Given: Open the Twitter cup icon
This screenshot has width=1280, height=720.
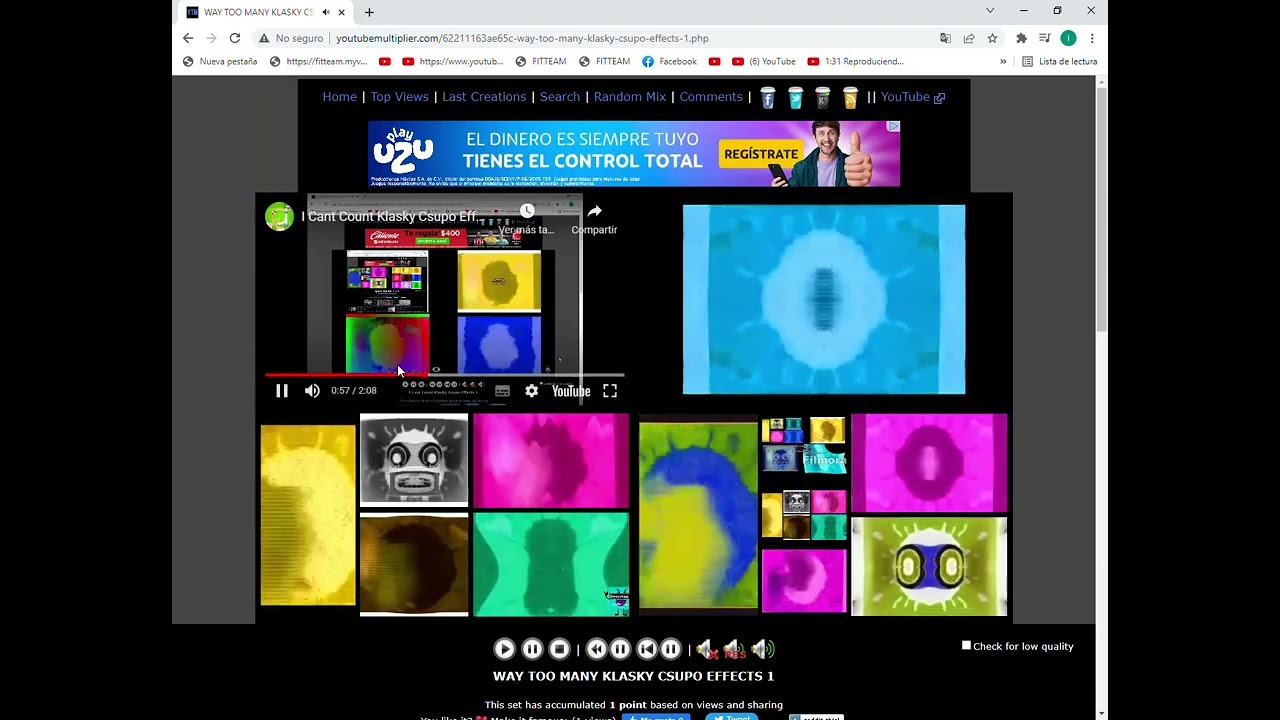Looking at the screenshot, I should click(795, 97).
